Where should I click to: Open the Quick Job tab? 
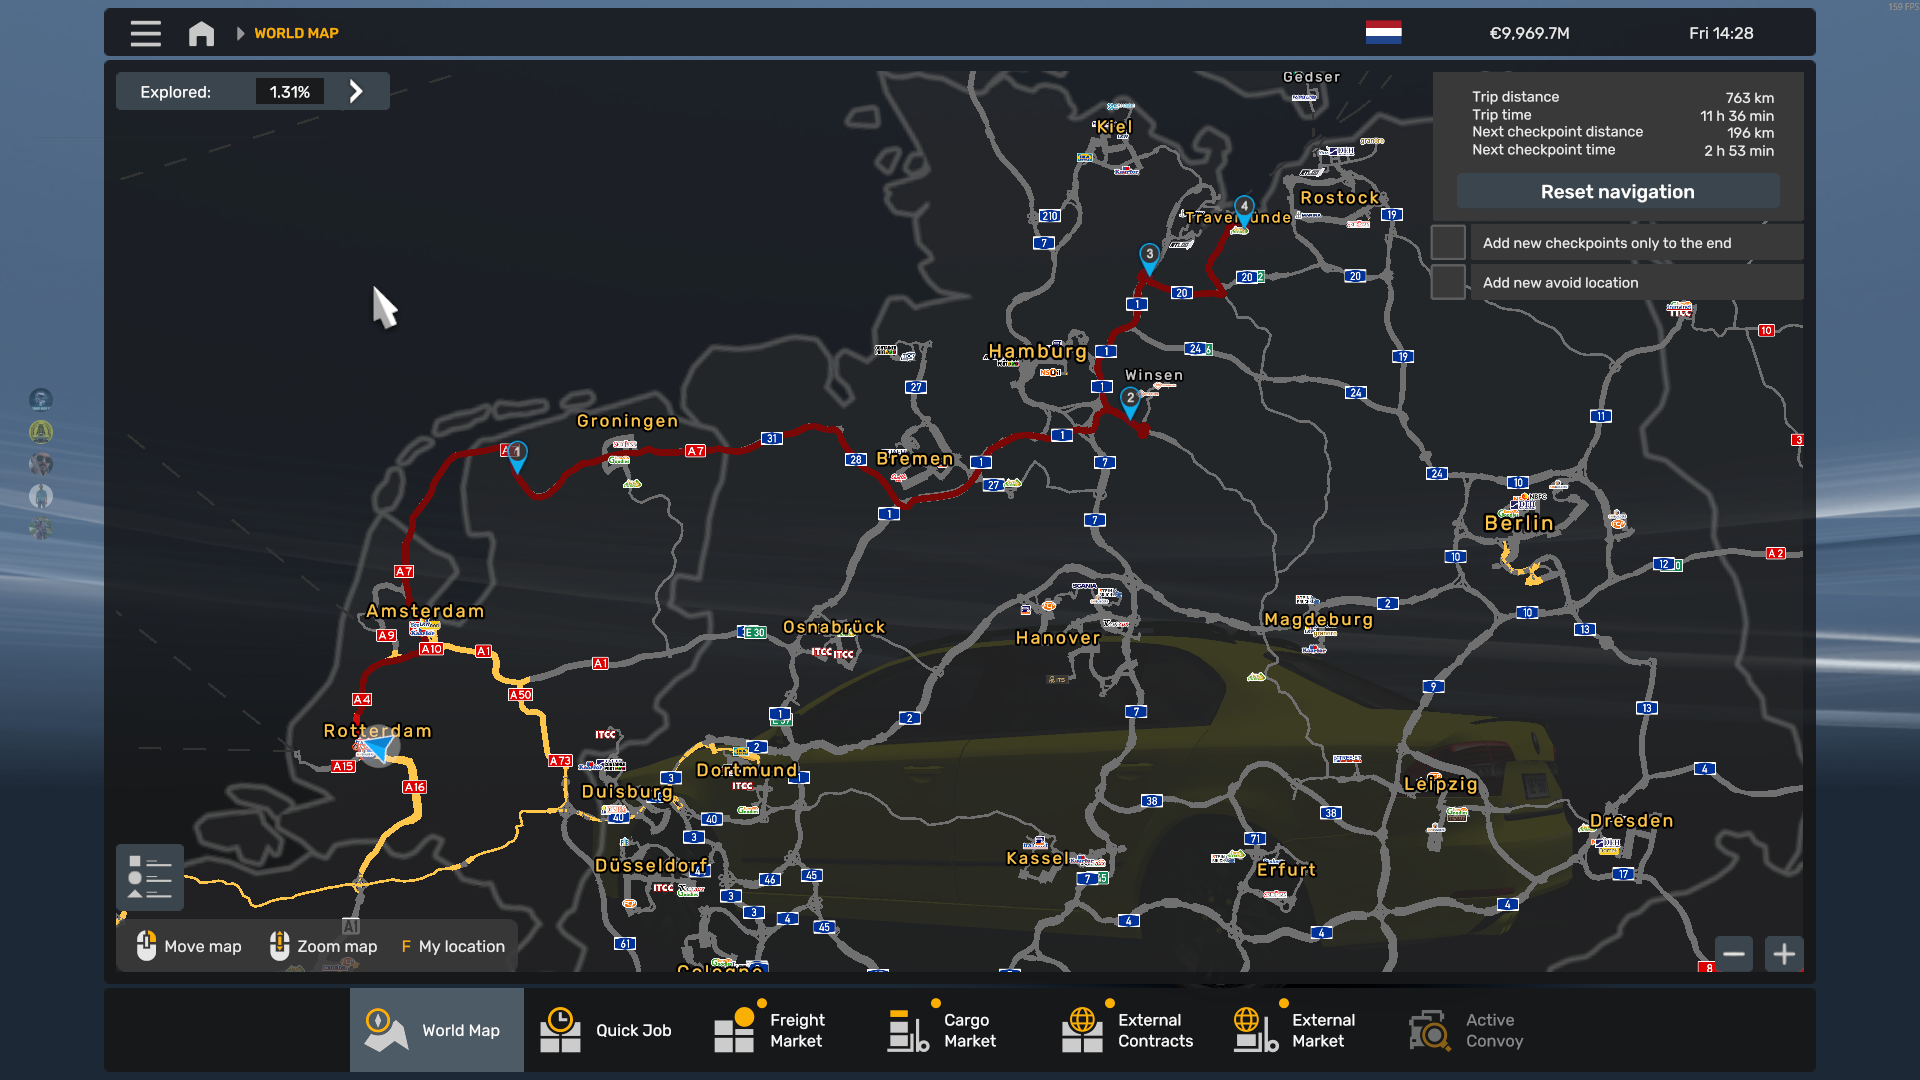point(610,1030)
